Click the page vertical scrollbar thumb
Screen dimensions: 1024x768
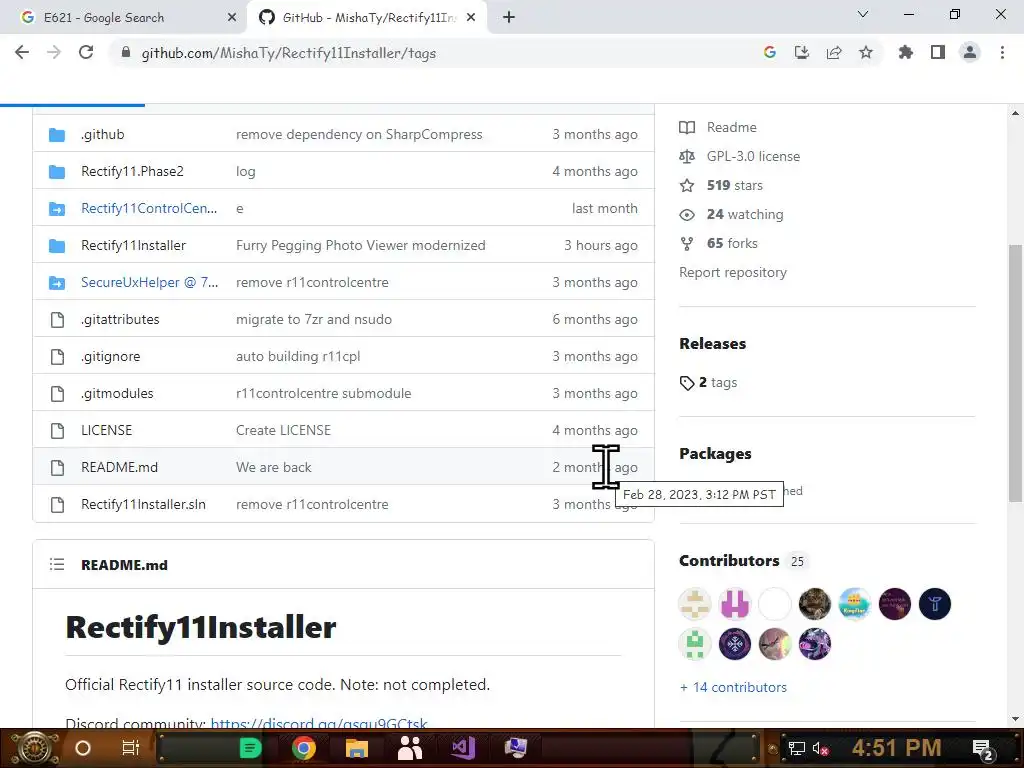(x=1016, y=374)
